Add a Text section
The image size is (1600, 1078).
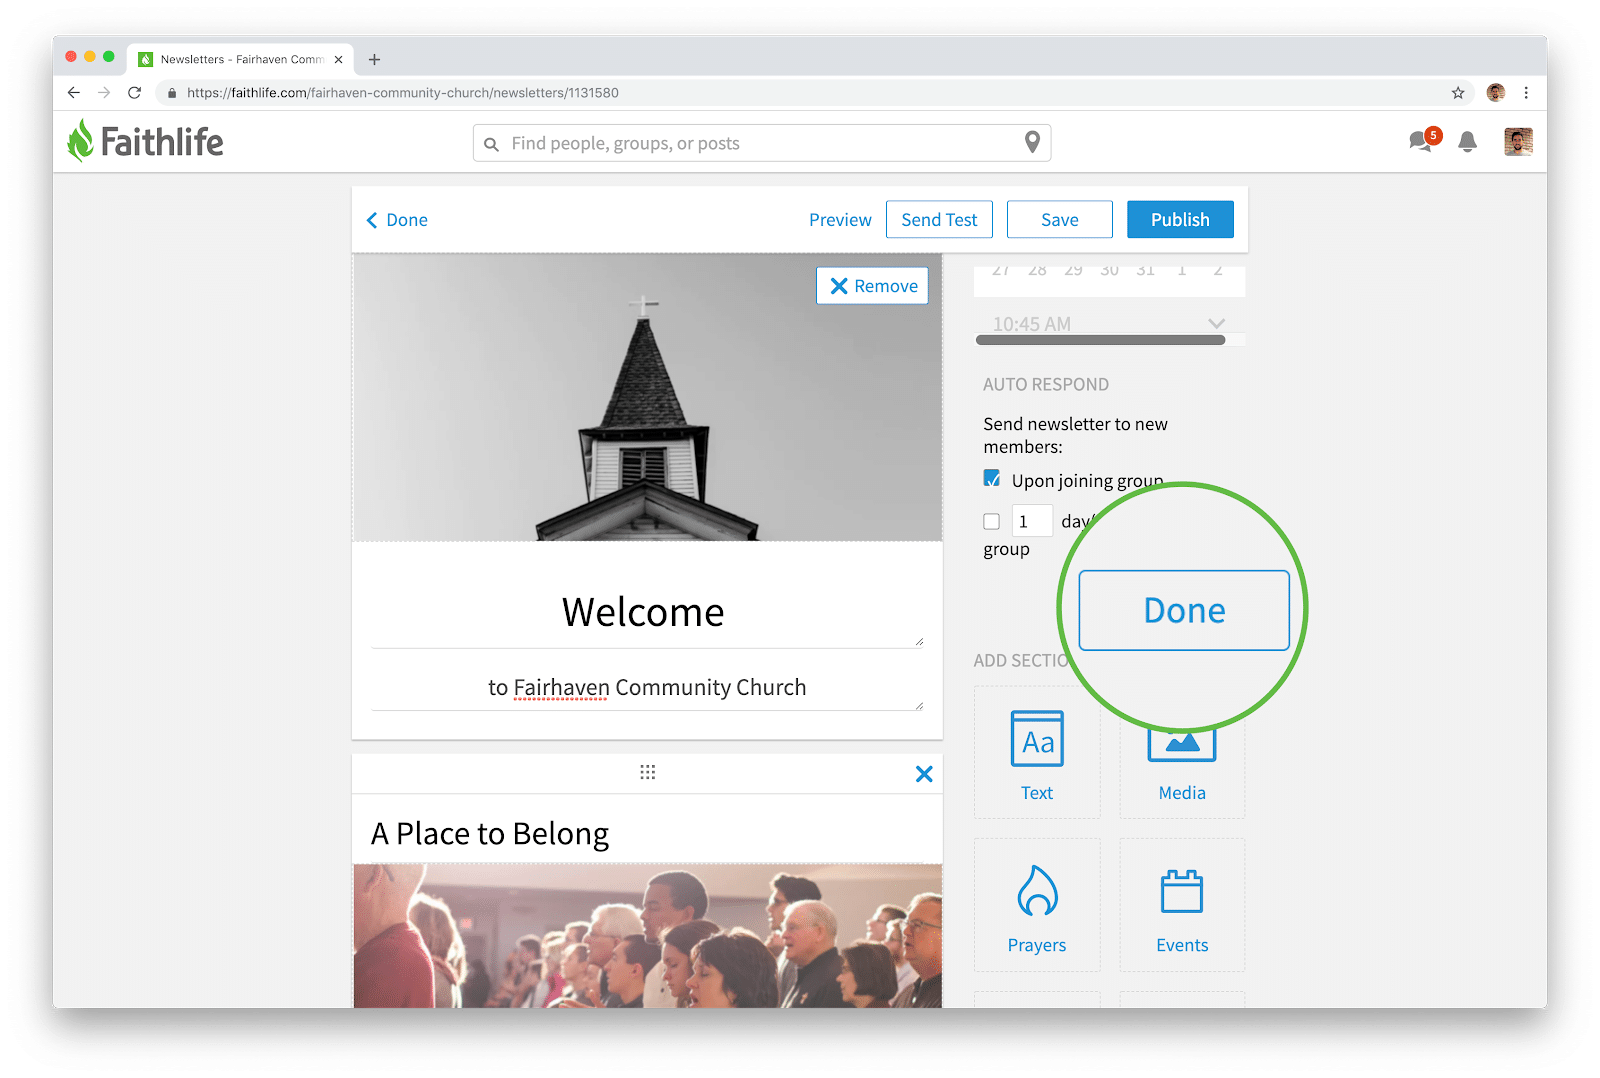(1037, 753)
